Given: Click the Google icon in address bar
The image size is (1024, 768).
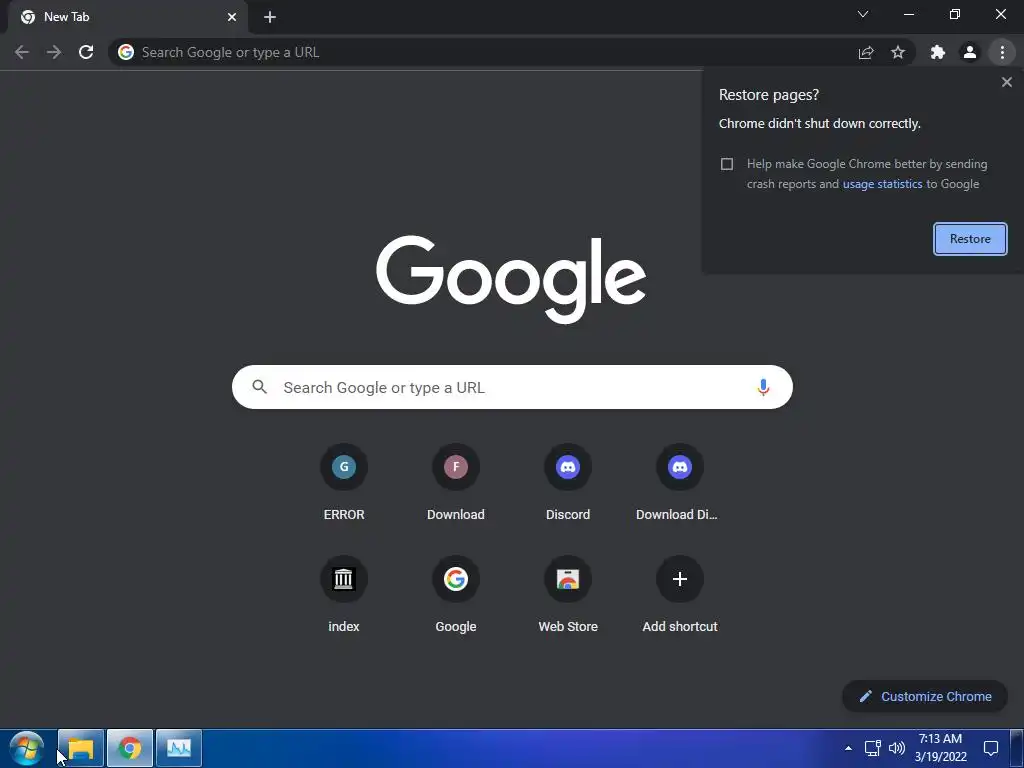Looking at the screenshot, I should pyautogui.click(x=126, y=52).
